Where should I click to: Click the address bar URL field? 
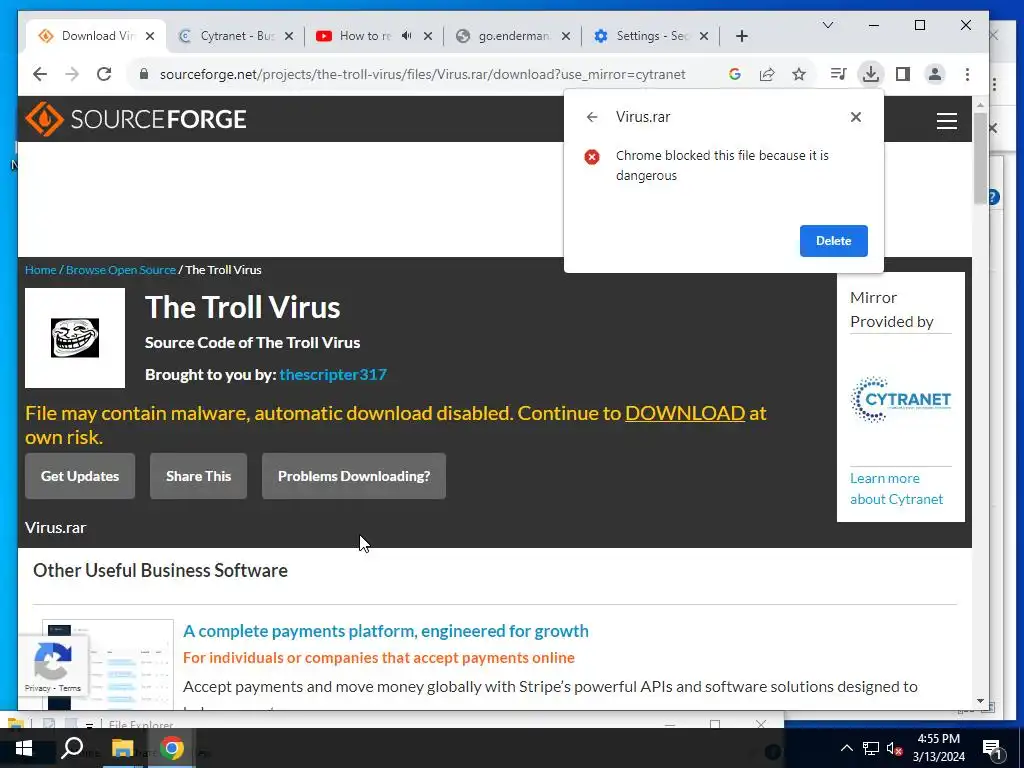[423, 74]
